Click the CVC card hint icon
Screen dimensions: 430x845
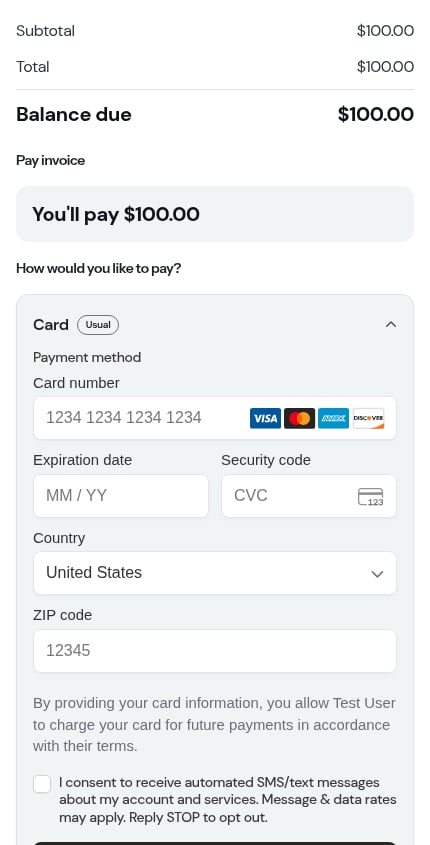pos(371,497)
